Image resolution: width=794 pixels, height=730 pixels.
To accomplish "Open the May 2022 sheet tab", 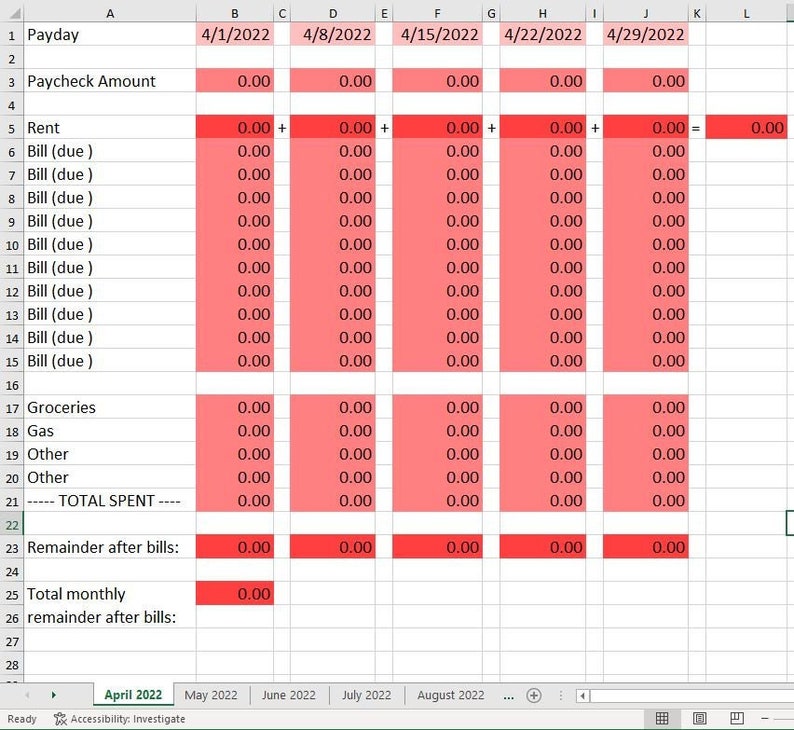I will 211,695.
